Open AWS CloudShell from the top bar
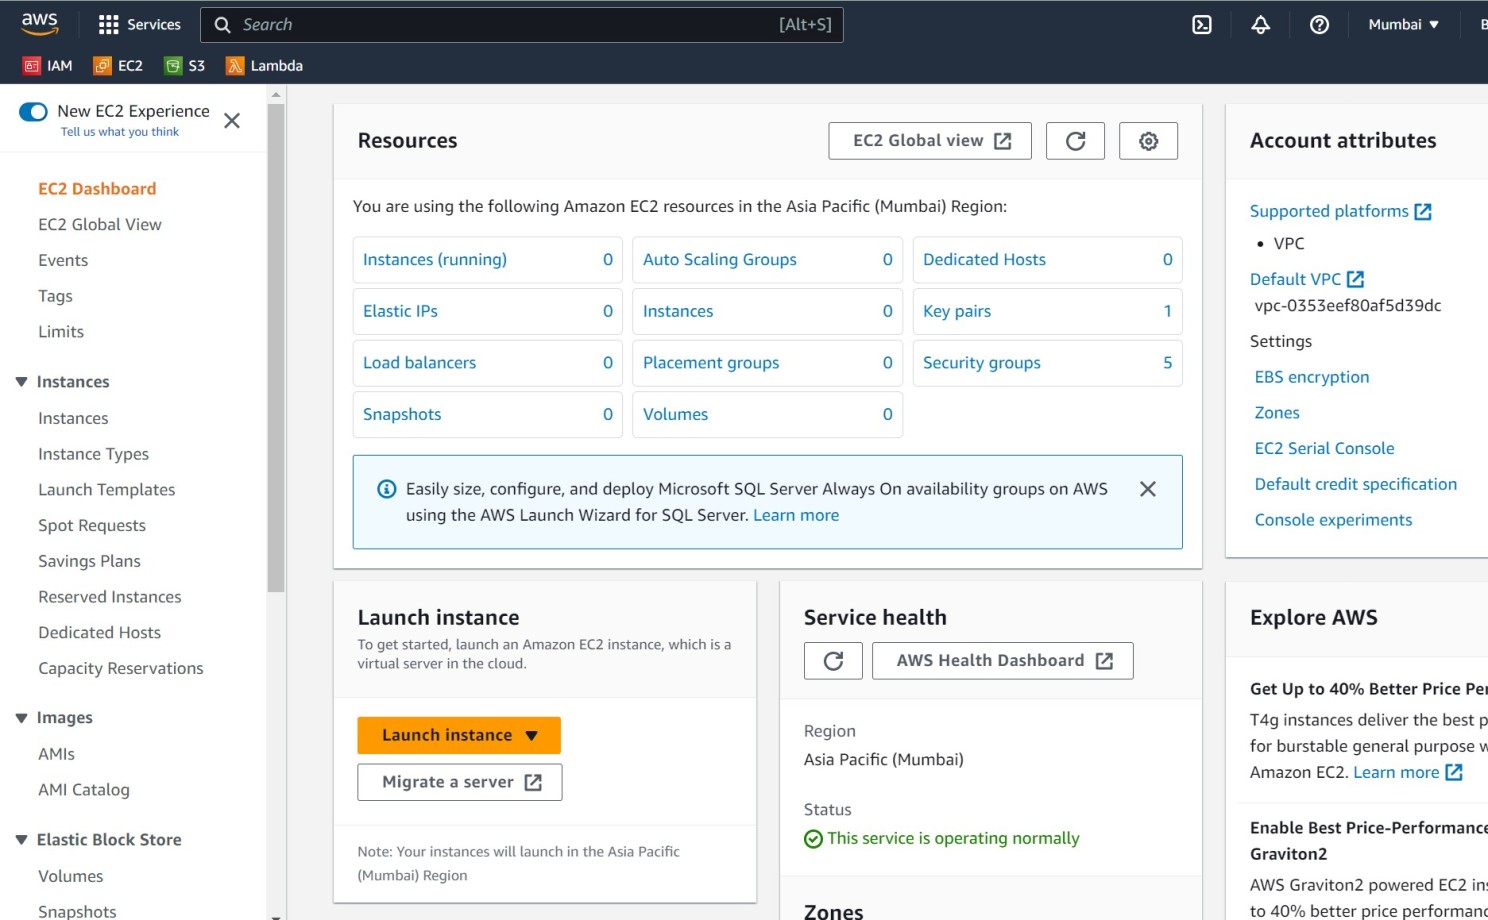This screenshot has width=1488, height=920. [x=1201, y=24]
